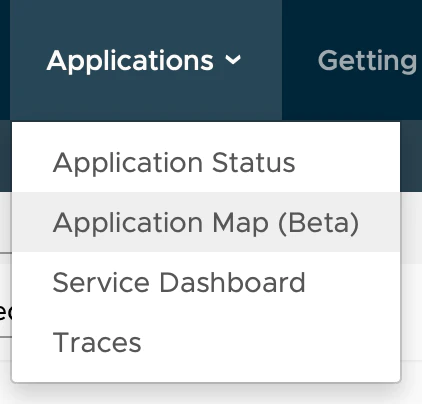Open the Service Dashboard menu item
Image resolution: width=422 pixels, height=404 pixels.
point(206,282)
